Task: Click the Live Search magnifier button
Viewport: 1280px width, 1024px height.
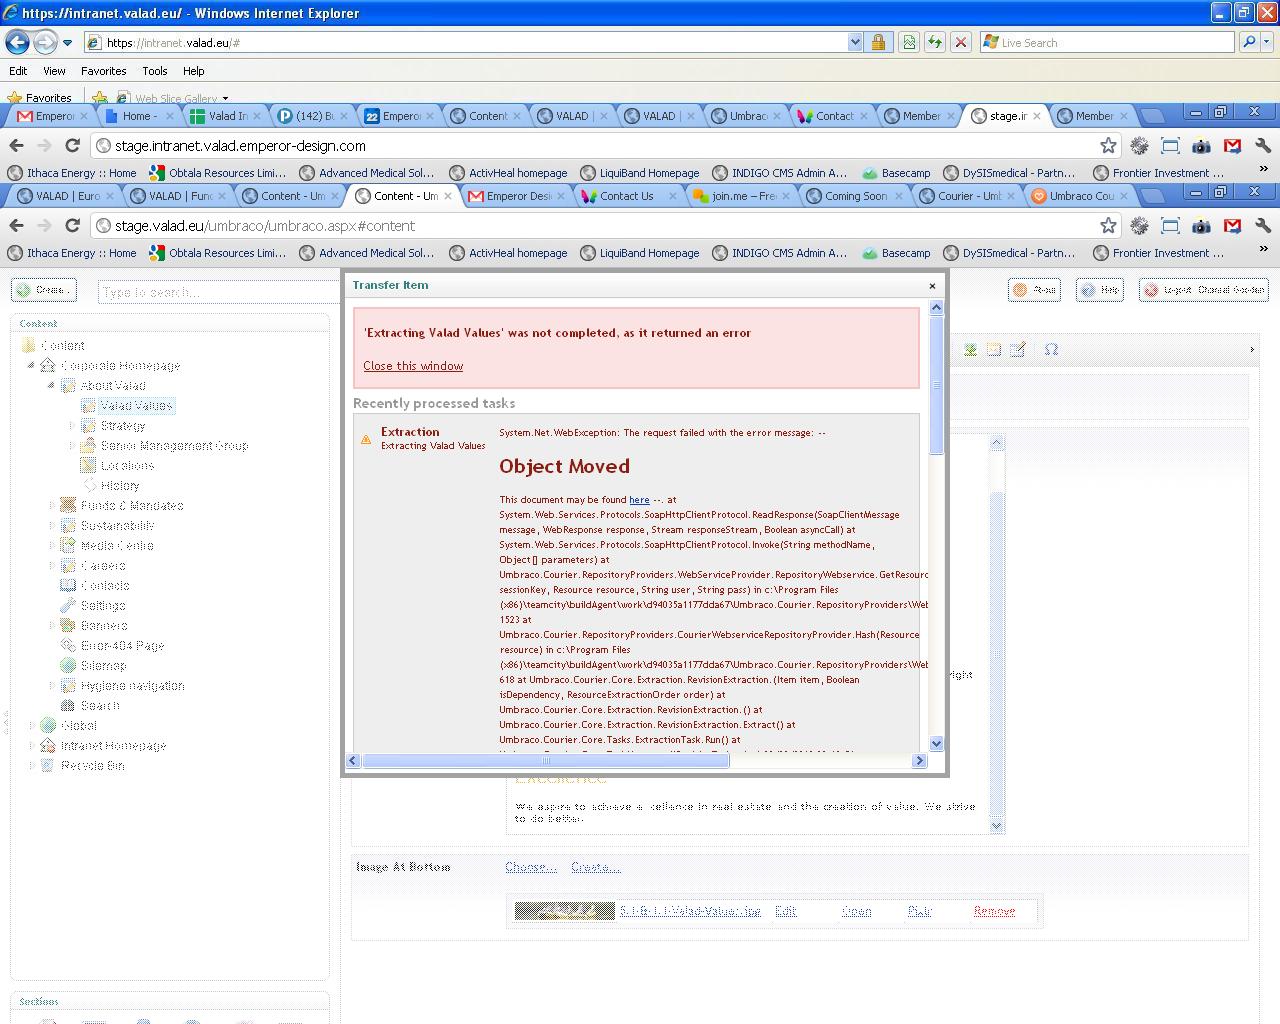Action: (1248, 42)
